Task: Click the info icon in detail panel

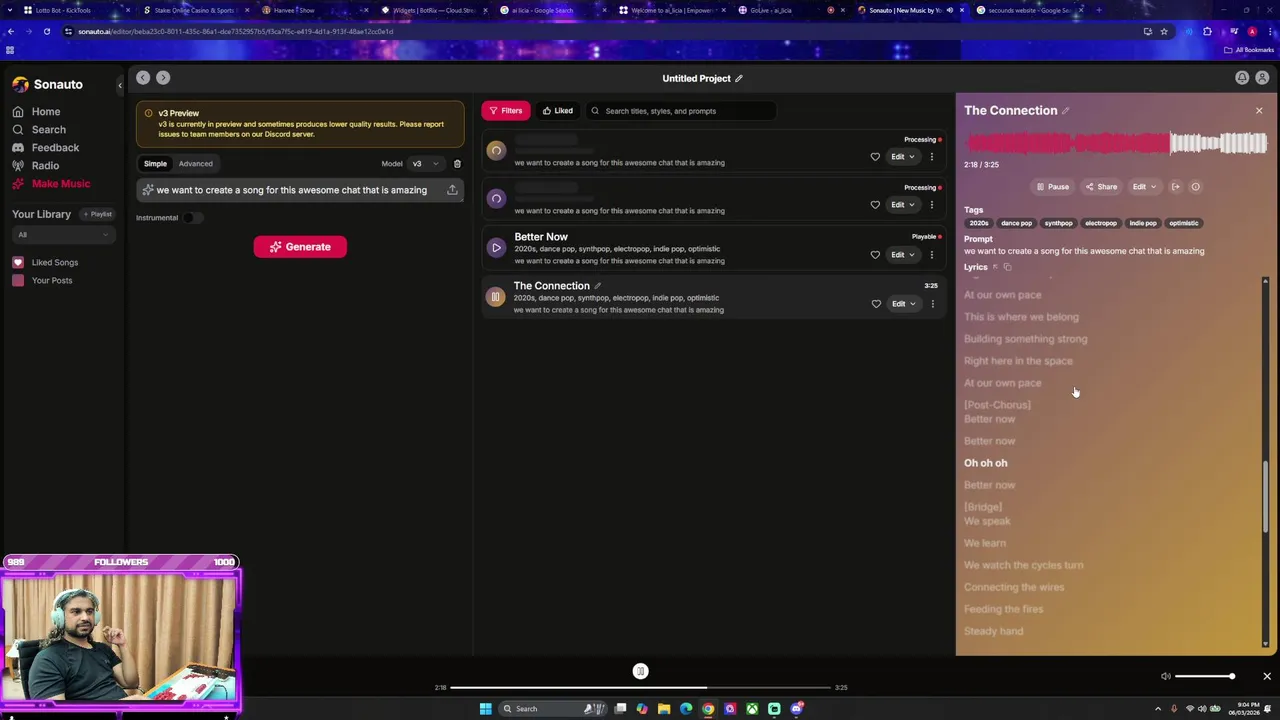Action: [x=1195, y=187]
